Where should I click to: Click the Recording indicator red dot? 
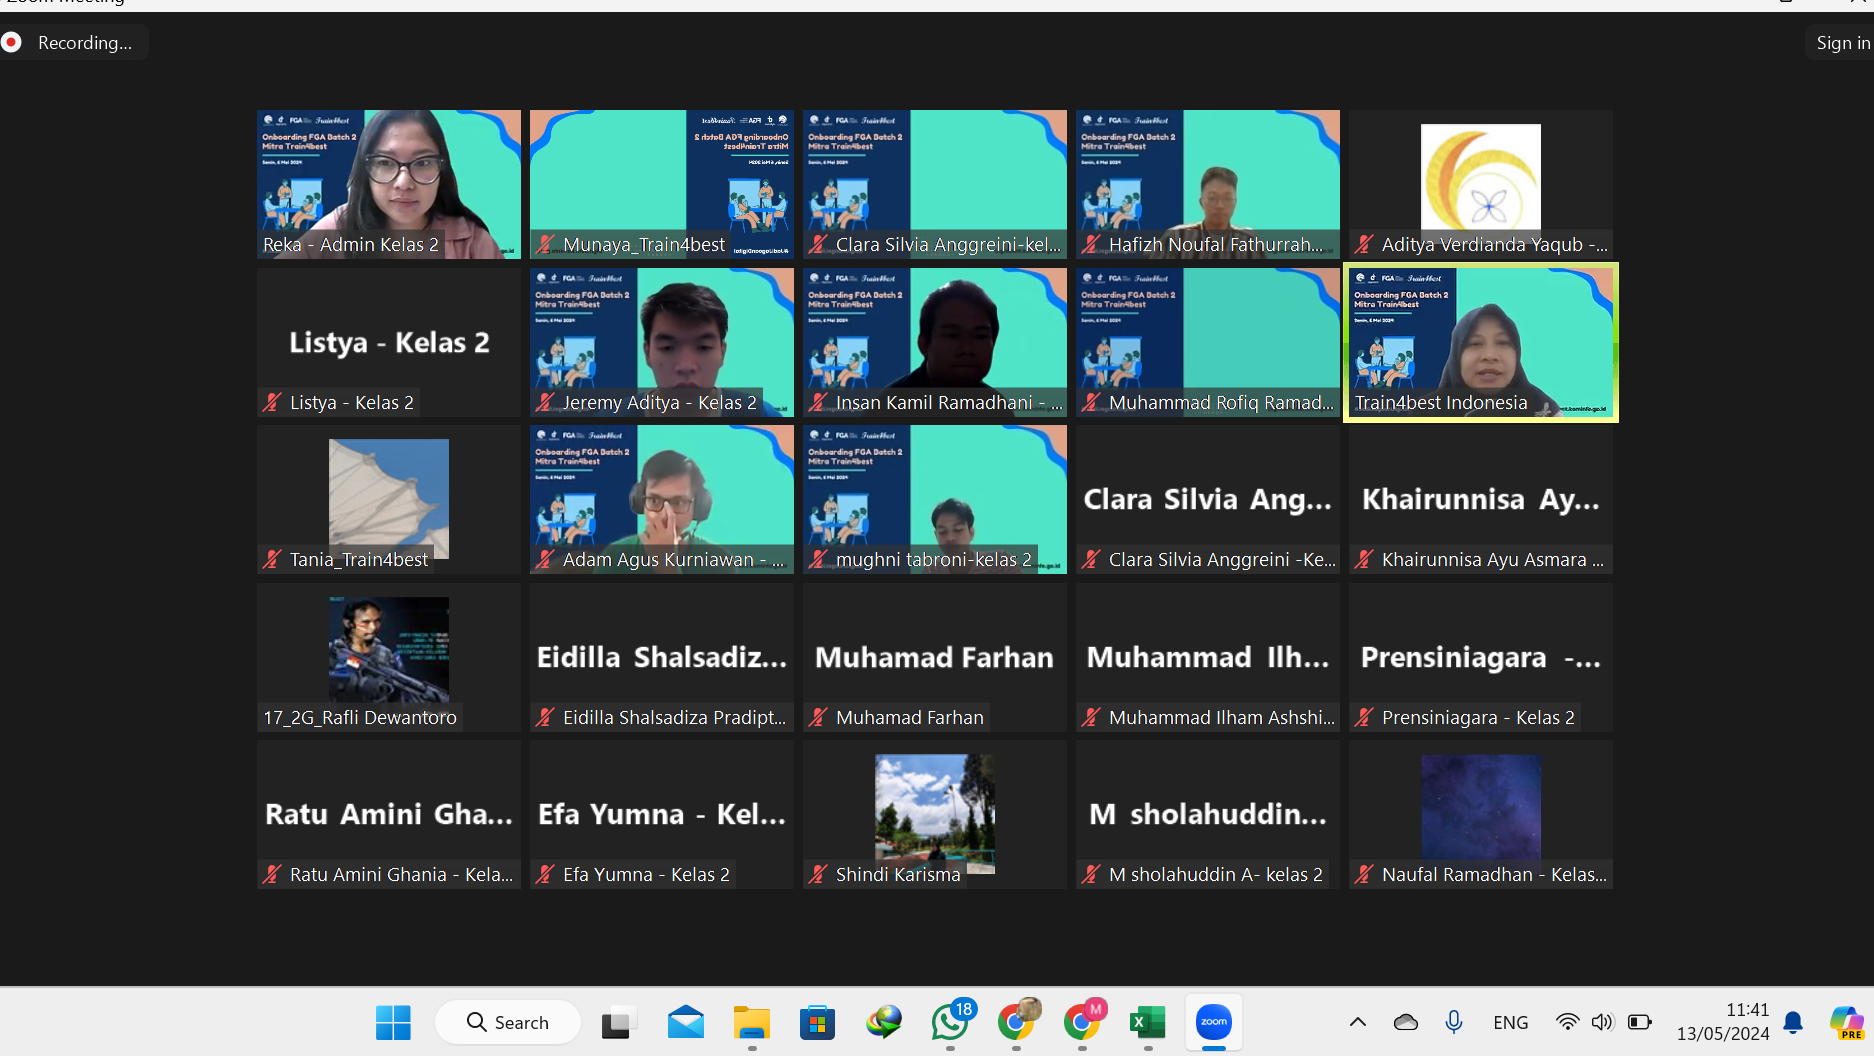[12, 42]
